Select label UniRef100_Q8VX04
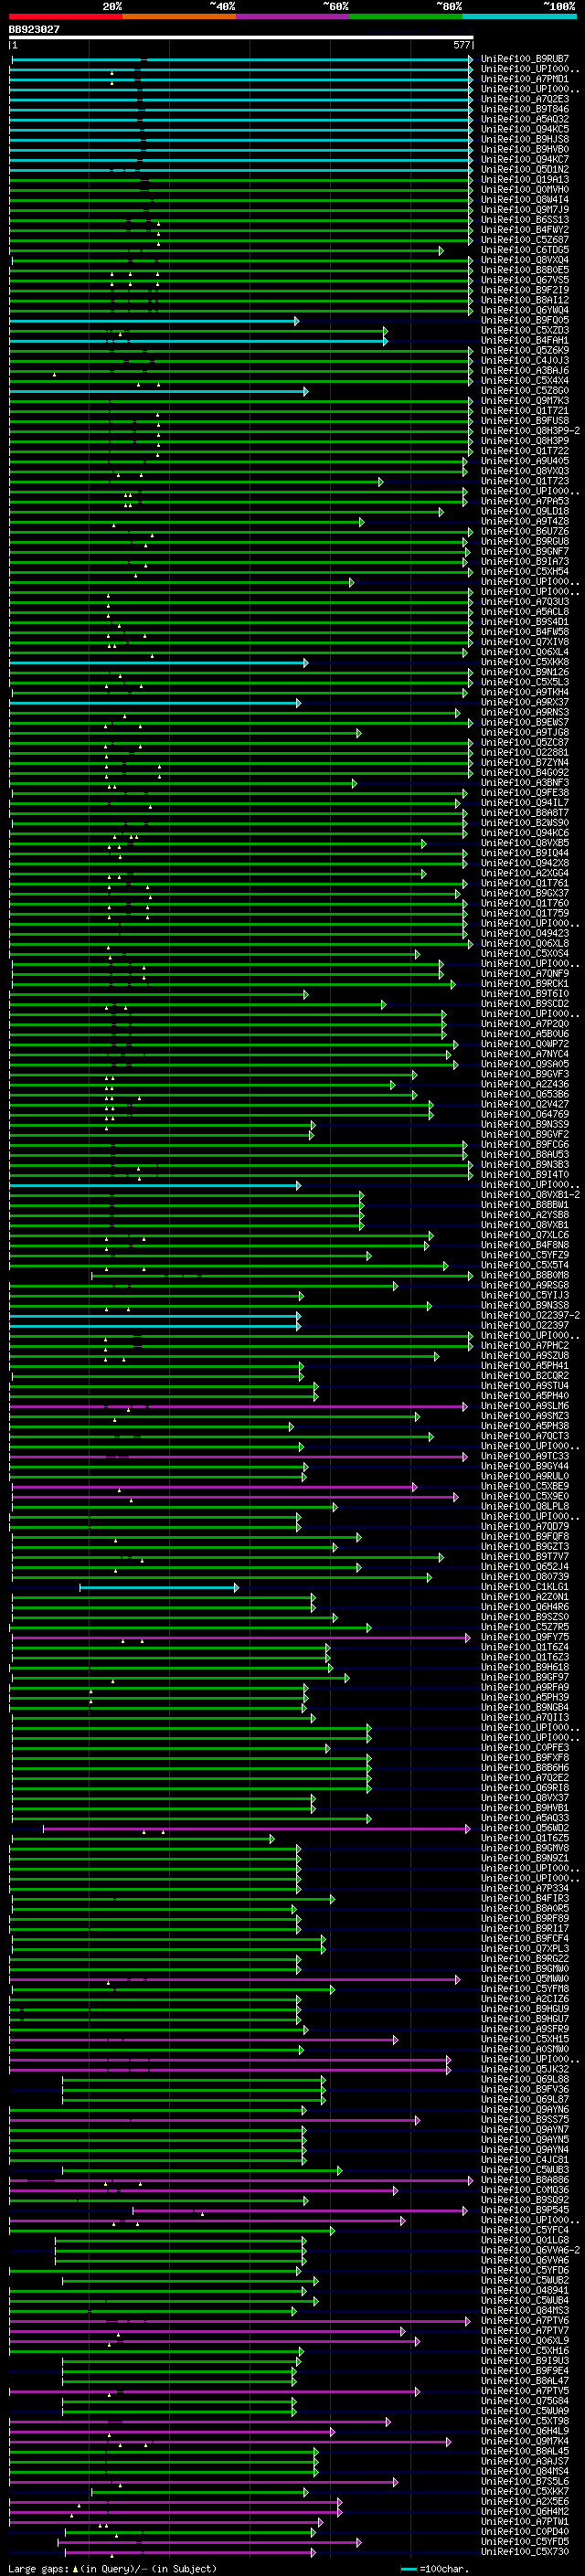Screen dimensions: 585x2576 [x=524, y=260]
